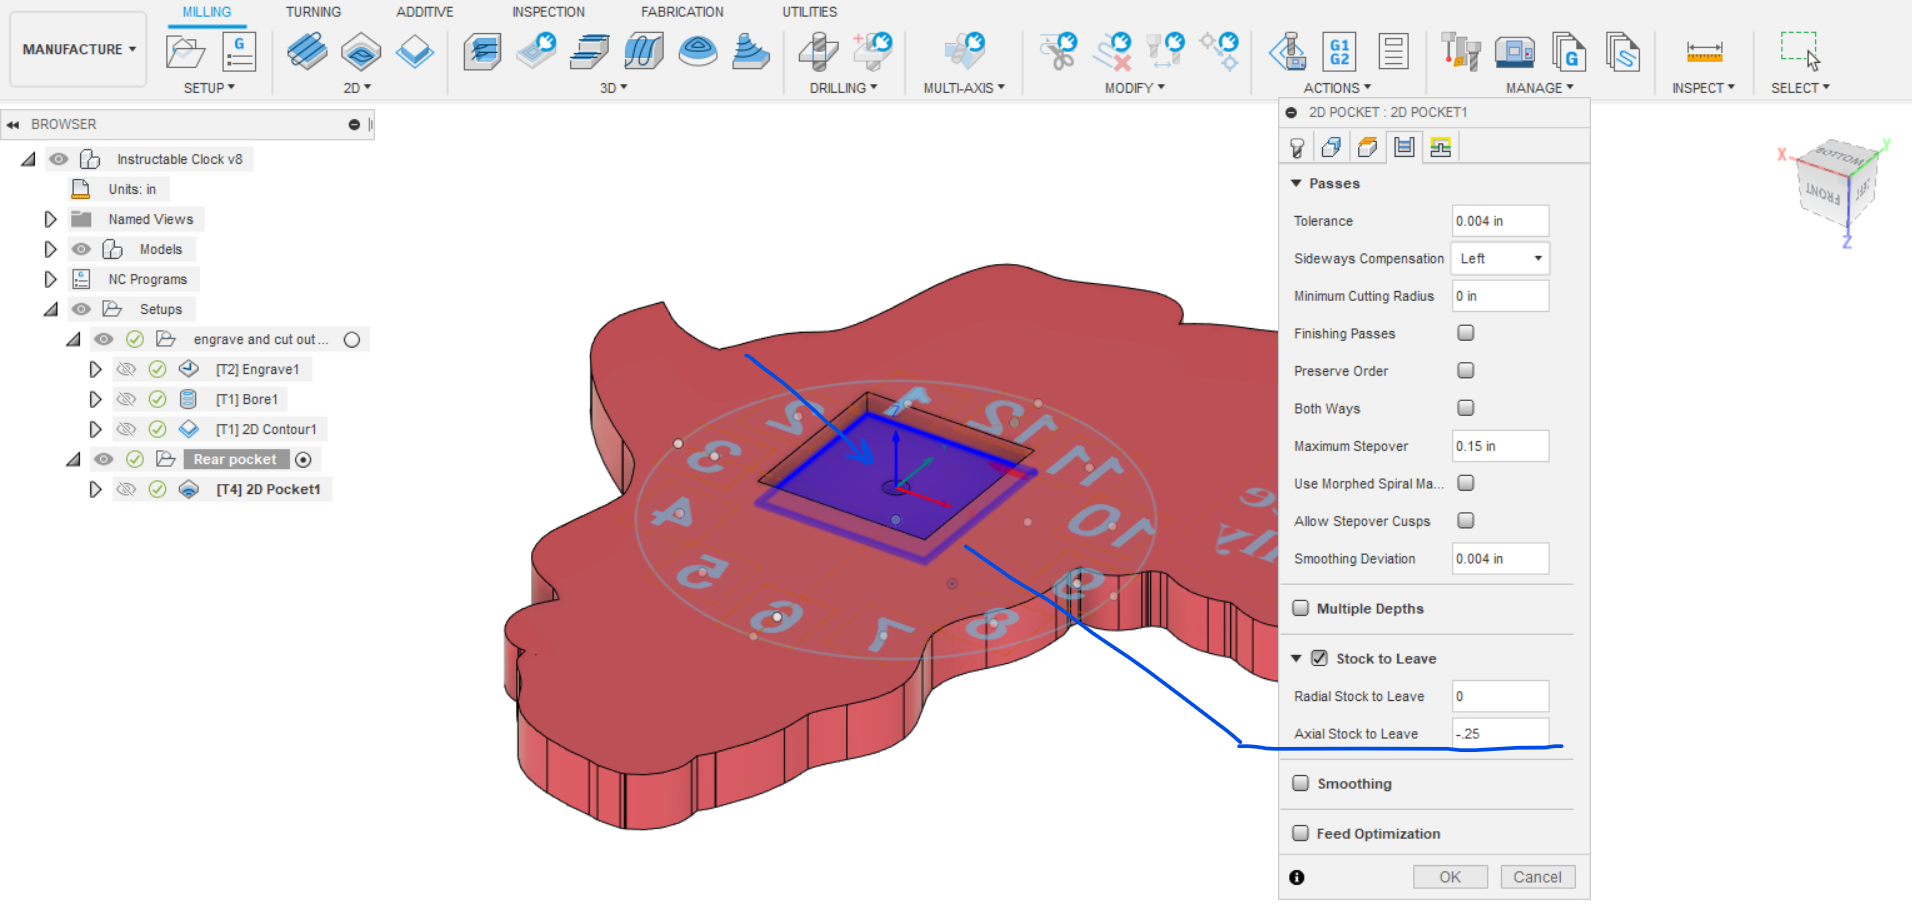
Task: Open the Machine Library icon
Action: (x=1515, y=51)
